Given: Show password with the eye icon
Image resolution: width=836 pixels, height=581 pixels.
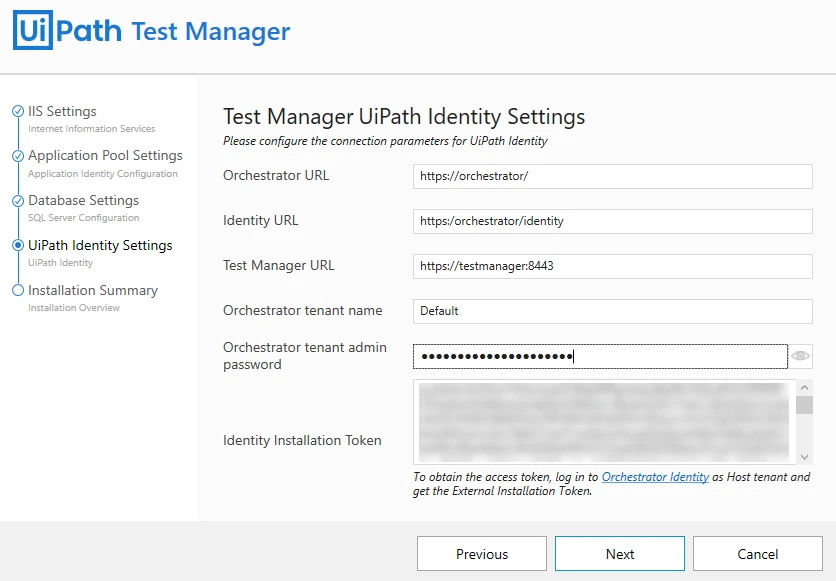Looking at the screenshot, I should click(x=800, y=356).
